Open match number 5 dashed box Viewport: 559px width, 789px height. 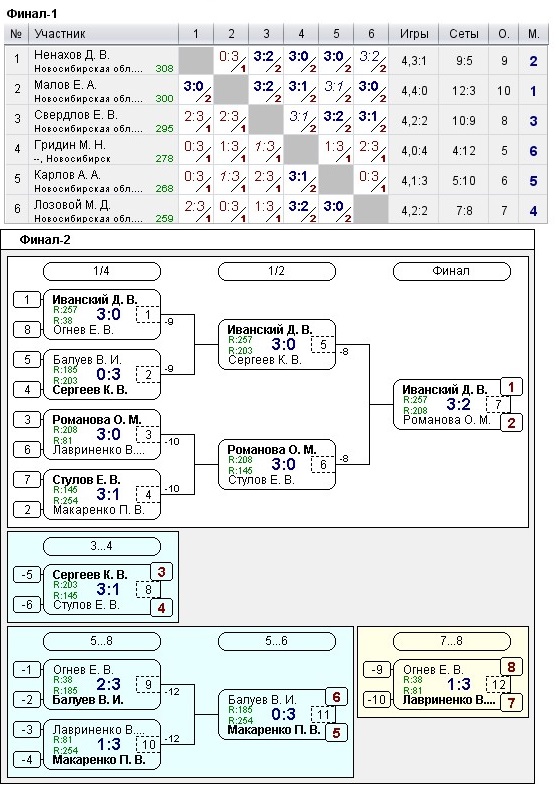click(x=323, y=345)
